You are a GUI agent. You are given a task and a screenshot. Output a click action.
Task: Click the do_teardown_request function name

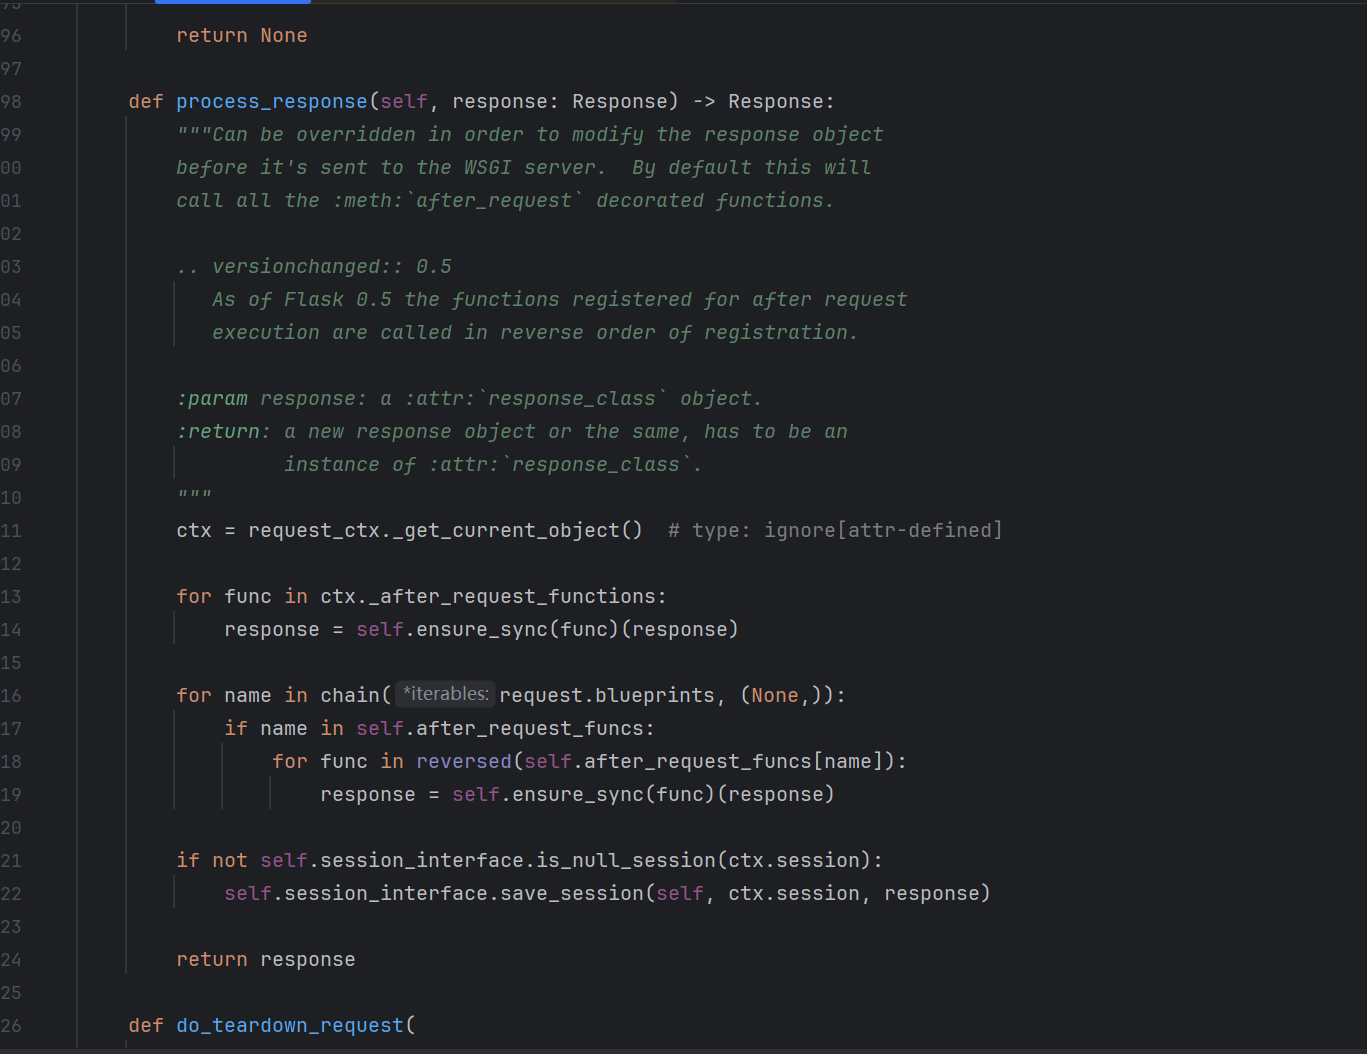click(289, 1026)
